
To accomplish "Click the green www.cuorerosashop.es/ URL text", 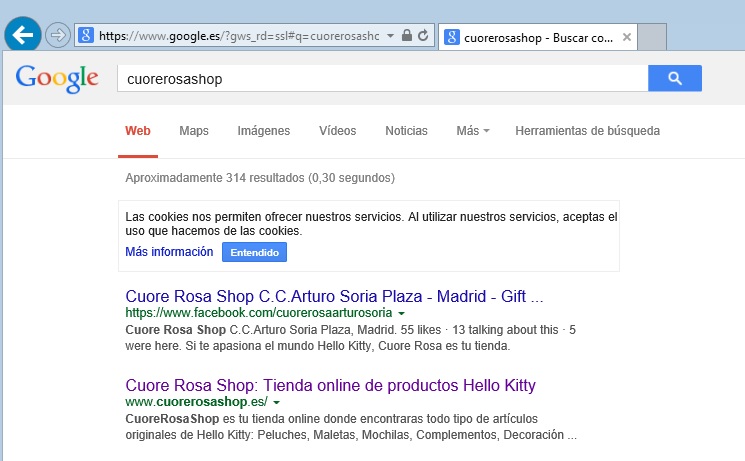I will coord(196,402).
